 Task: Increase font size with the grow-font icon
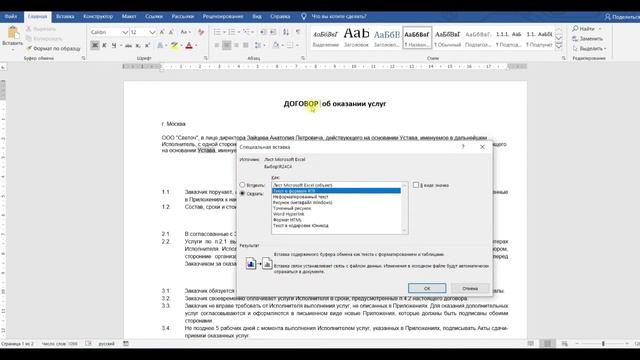click(162, 32)
